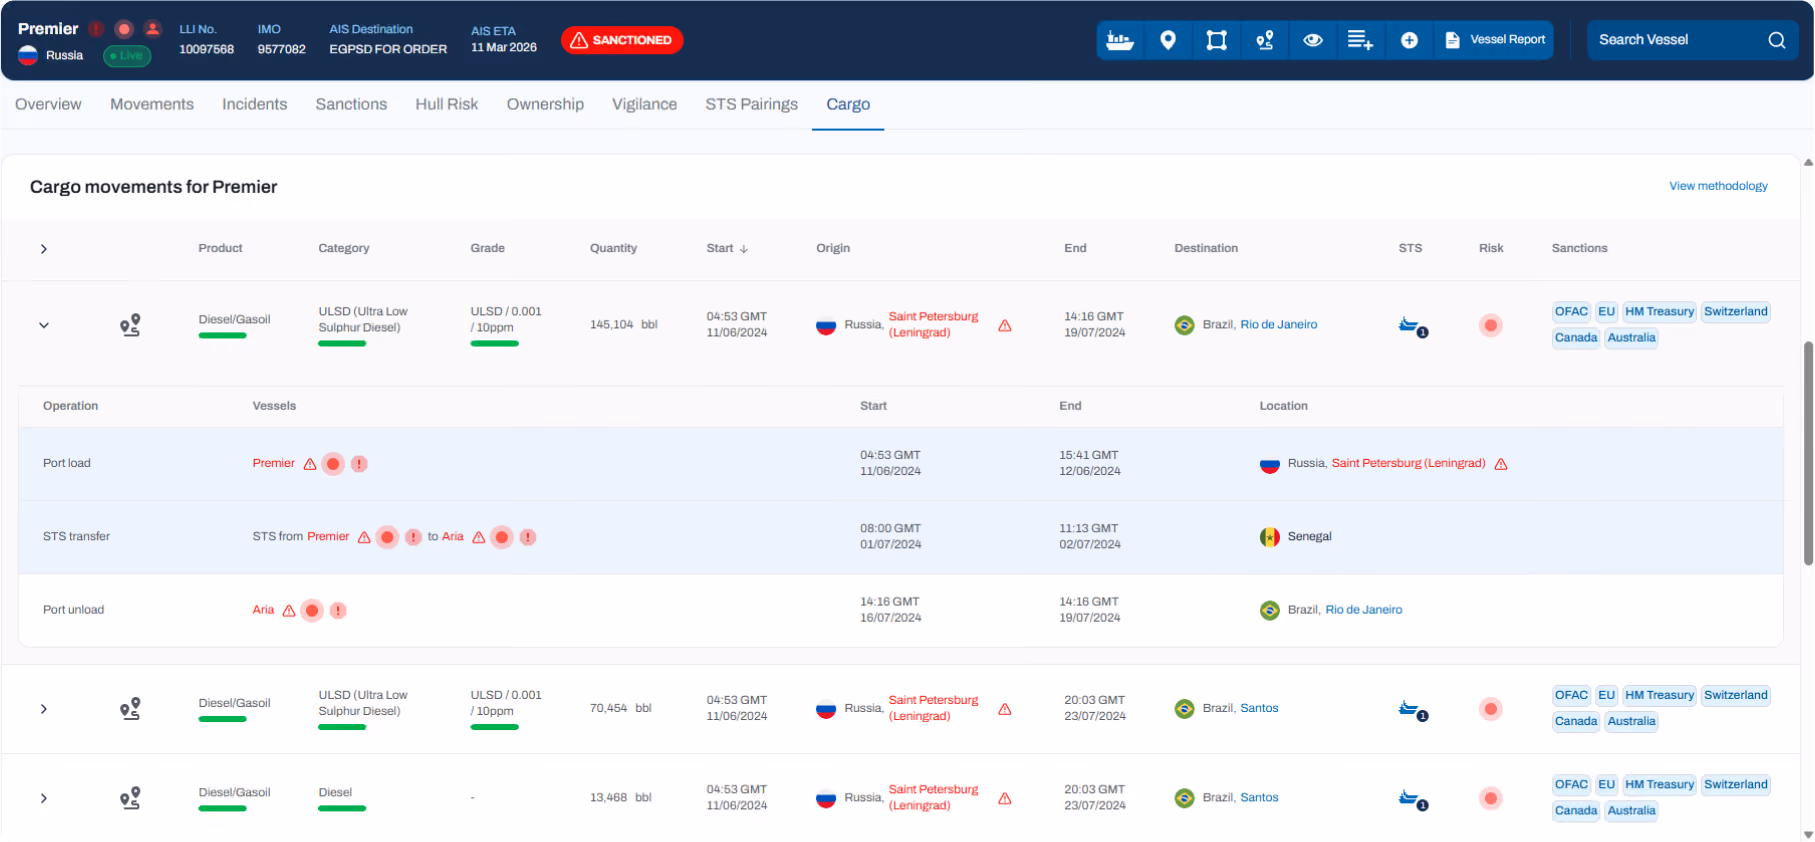
Task: Click the vertical scrollbar thumb
Action: [1808, 453]
